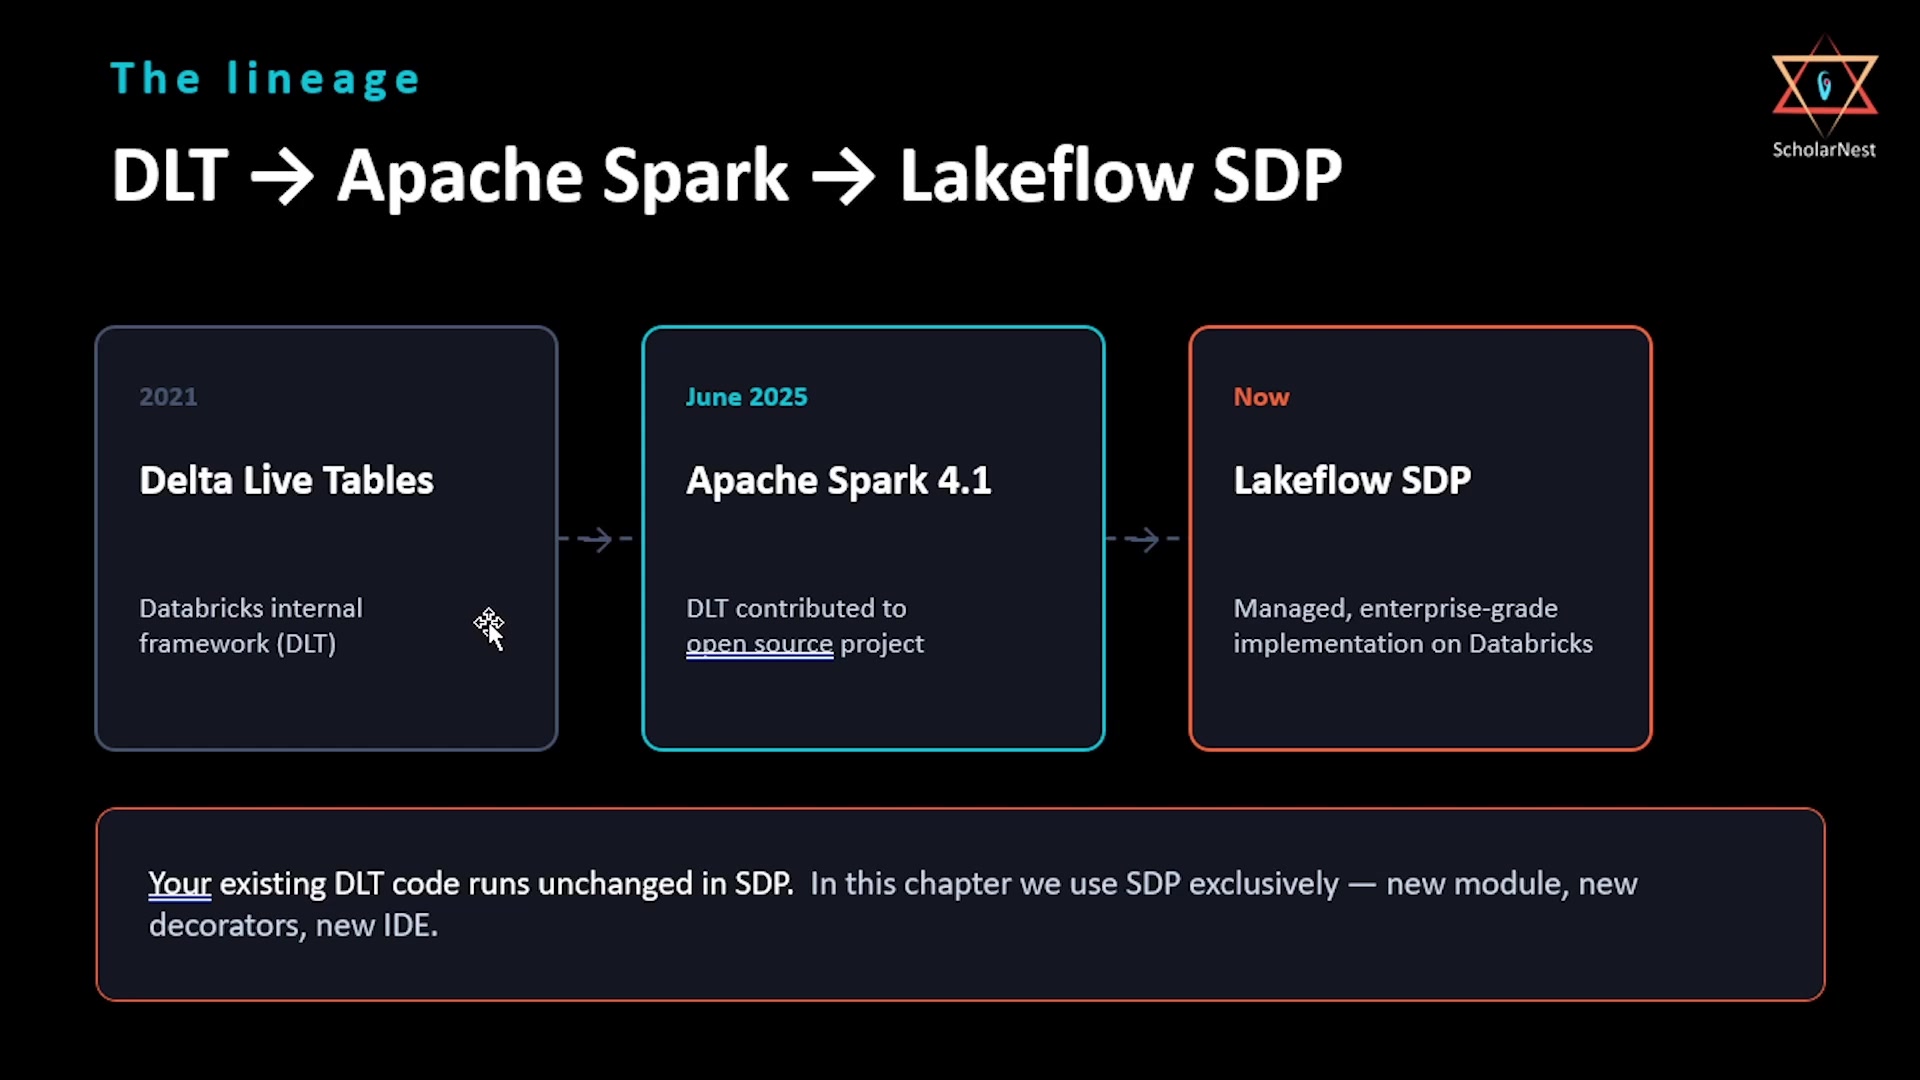Click the 'Now' label in the orange card
1920x1080 pixels.
point(1261,397)
